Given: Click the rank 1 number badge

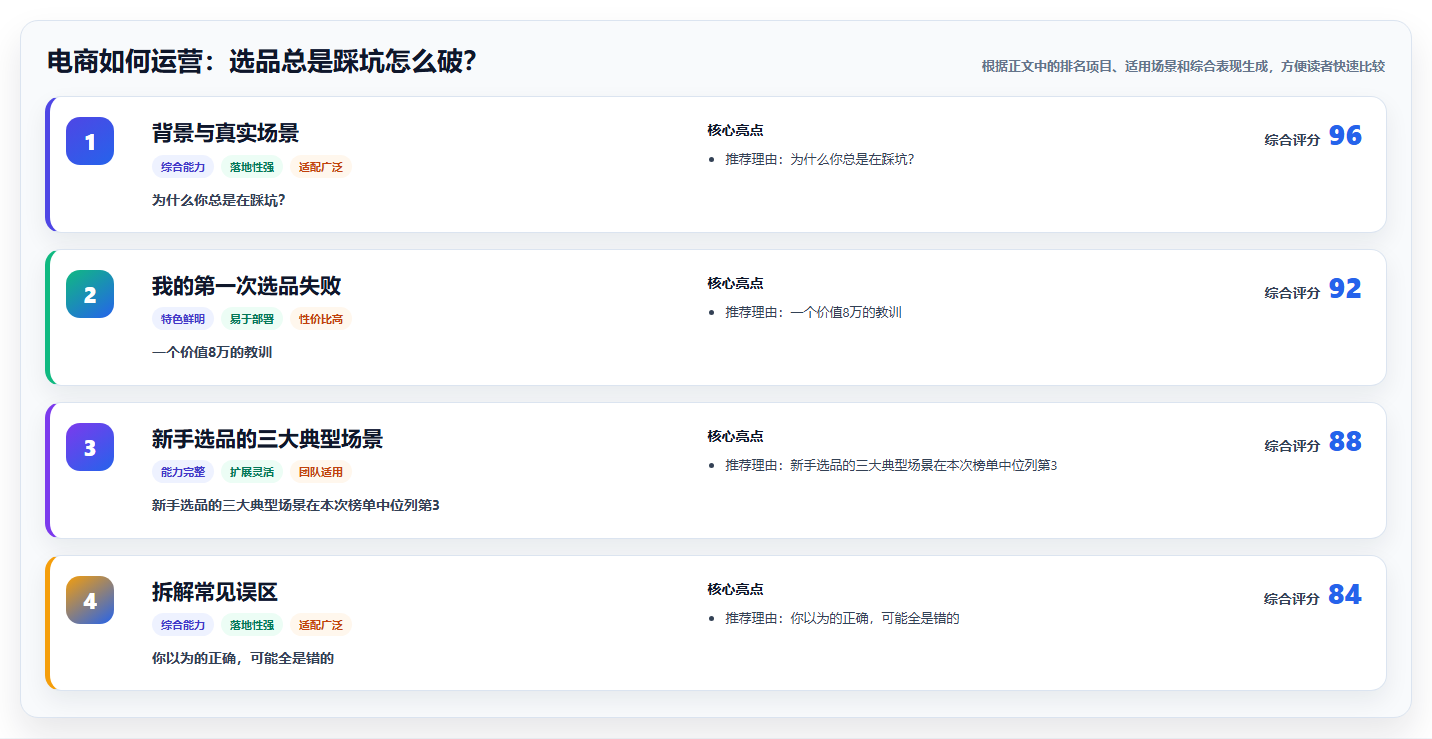Looking at the screenshot, I should pos(90,141).
